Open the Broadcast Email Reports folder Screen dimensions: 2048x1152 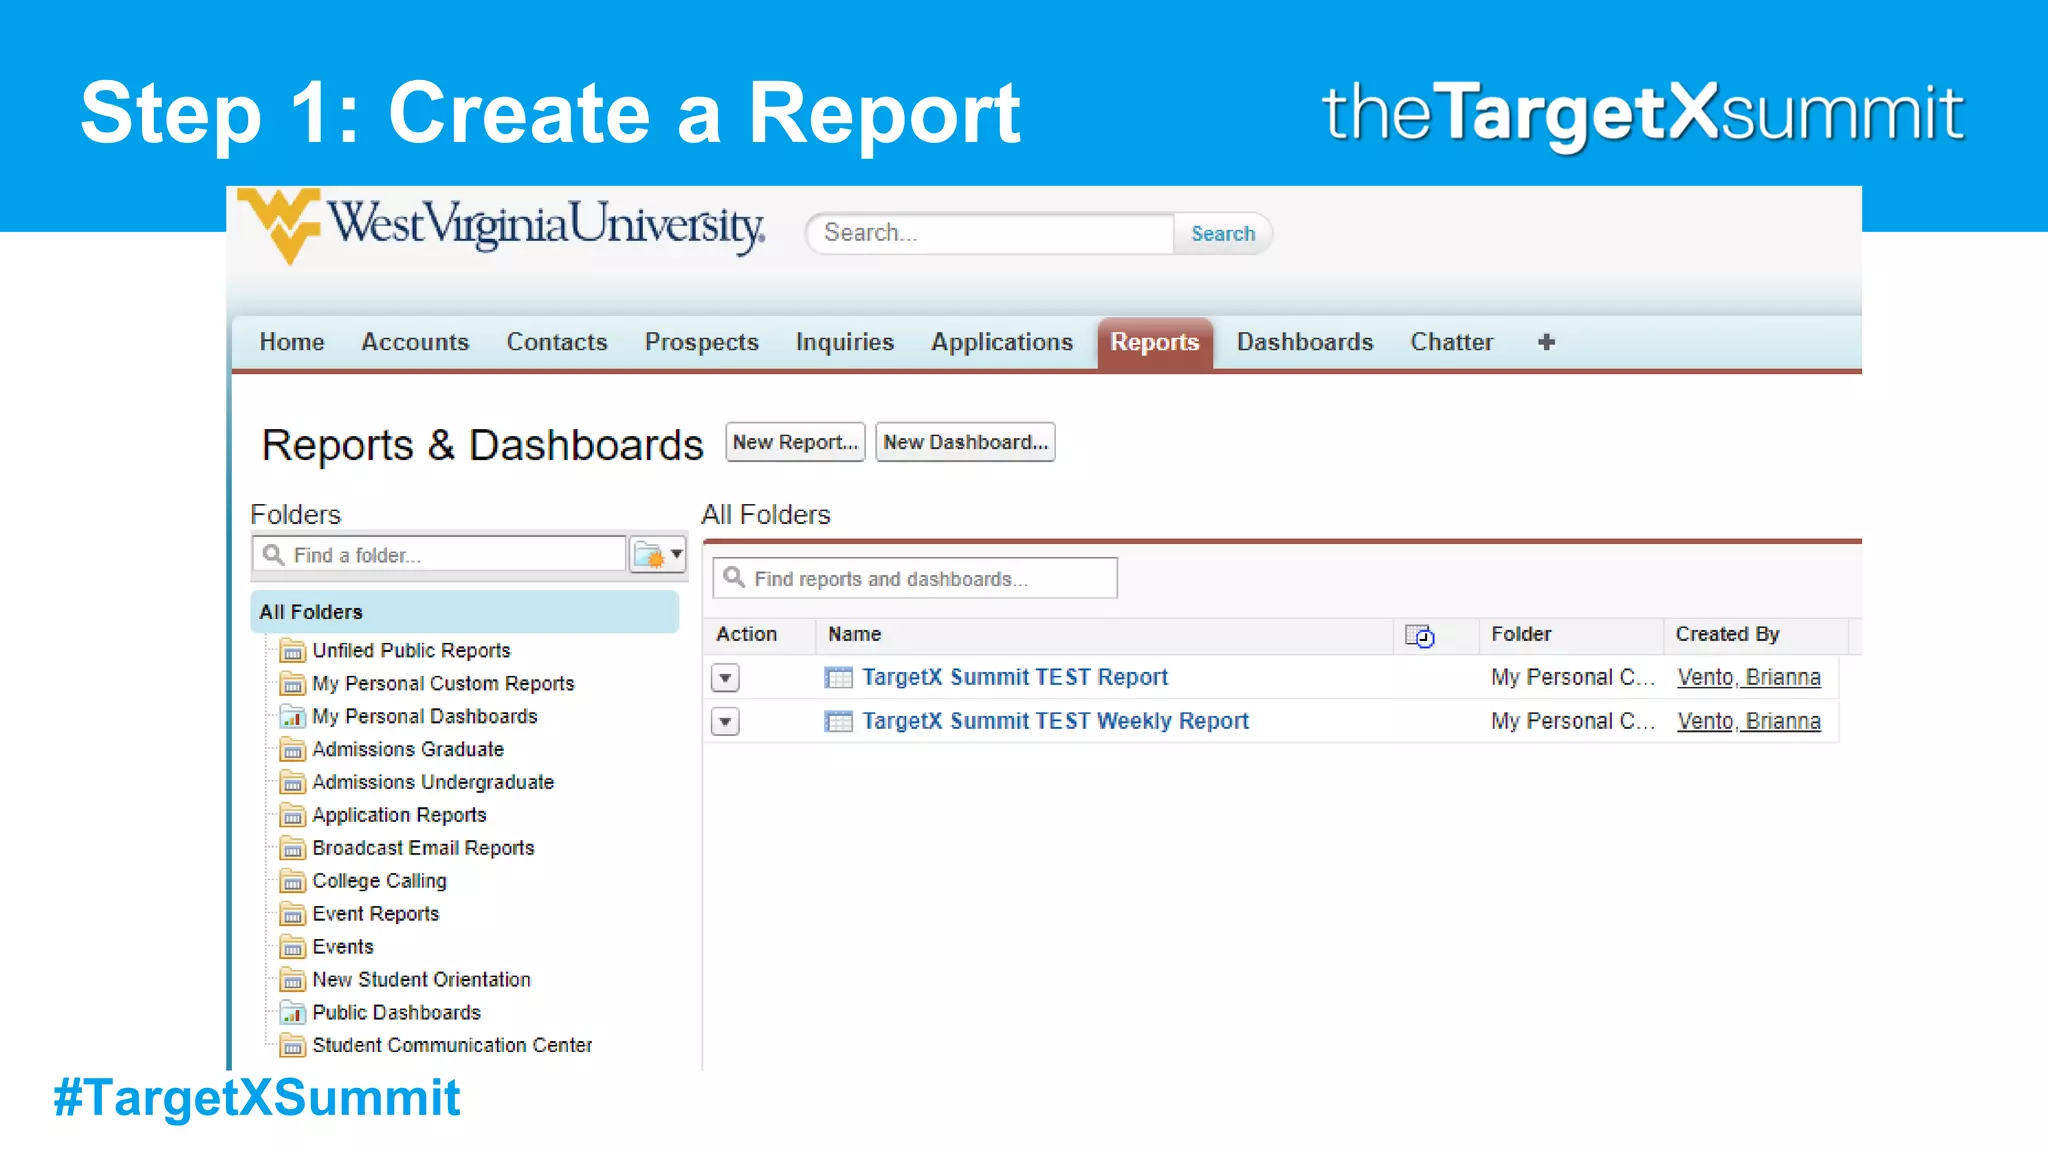coord(423,849)
